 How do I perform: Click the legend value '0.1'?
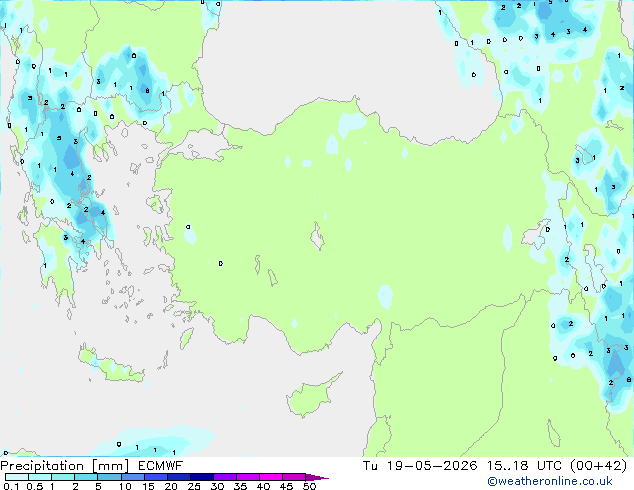[11, 486]
